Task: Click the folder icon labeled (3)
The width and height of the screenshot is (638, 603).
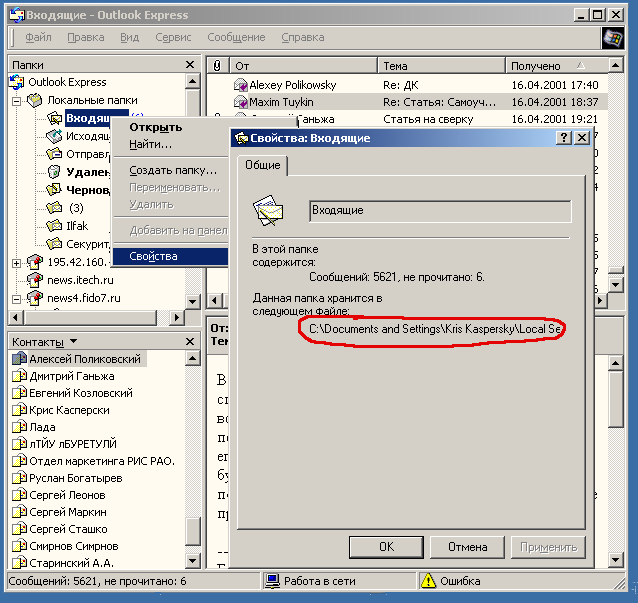Action: pos(54,208)
